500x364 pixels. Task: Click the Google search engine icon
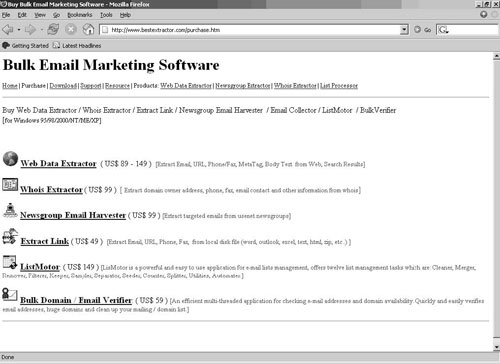pos(443,30)
